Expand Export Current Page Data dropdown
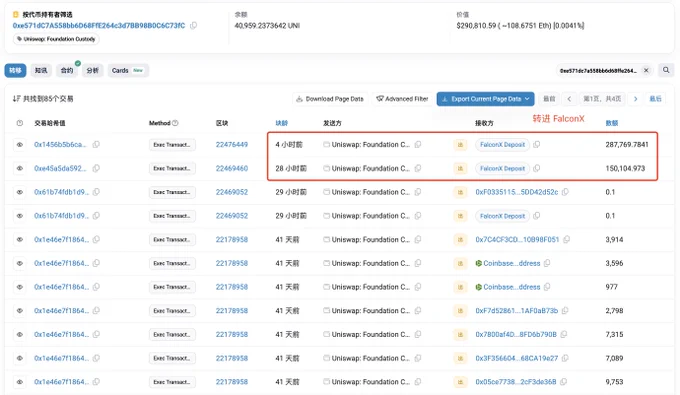680x395 pixels. coord(485,99)
